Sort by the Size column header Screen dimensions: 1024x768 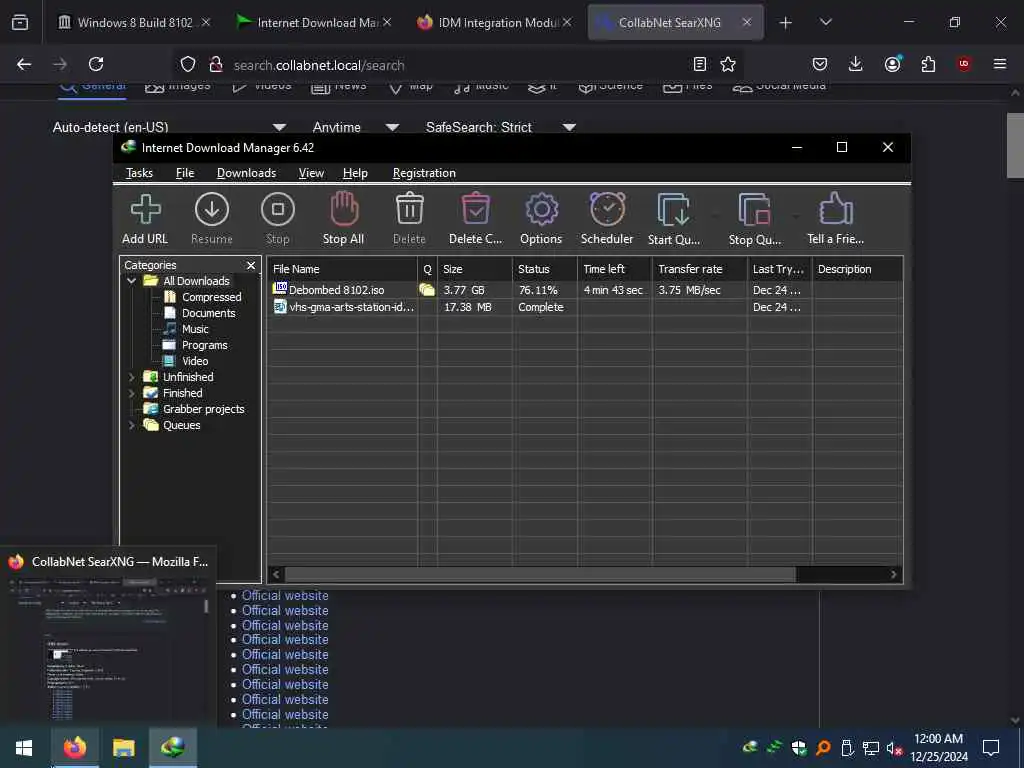[x=475, y=269]
